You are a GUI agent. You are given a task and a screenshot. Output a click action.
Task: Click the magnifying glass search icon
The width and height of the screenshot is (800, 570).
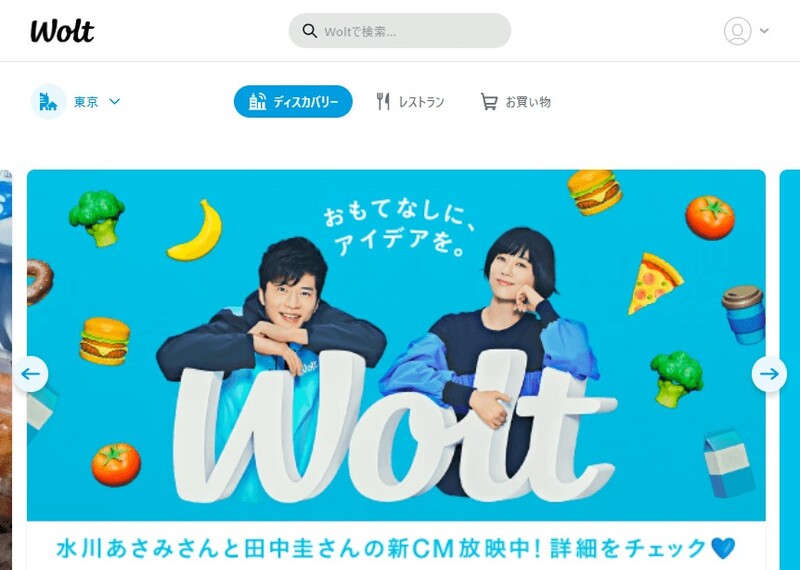(x=309, y=31)
